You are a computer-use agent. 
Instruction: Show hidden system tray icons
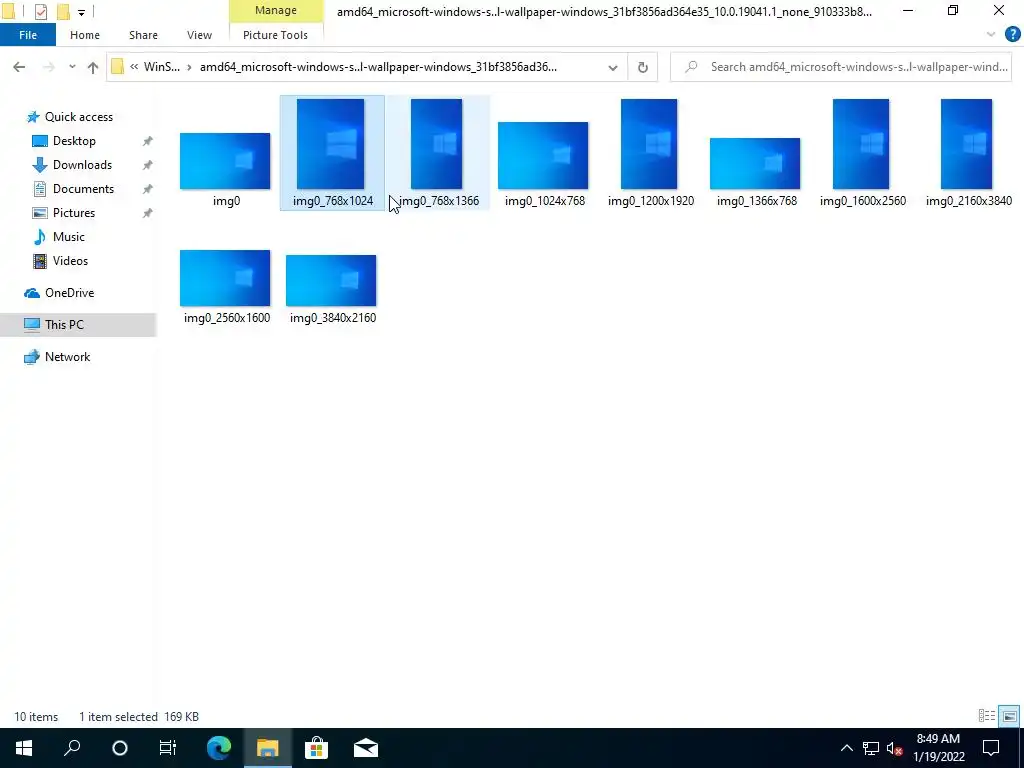point(846,748)
